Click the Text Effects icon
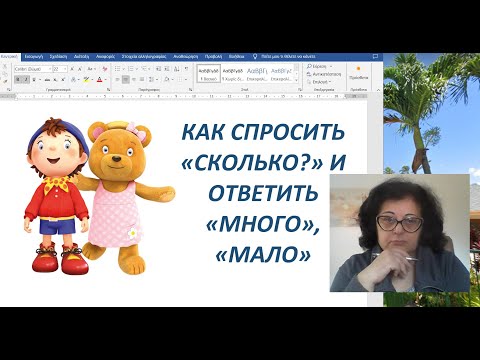 coord(73,80)
